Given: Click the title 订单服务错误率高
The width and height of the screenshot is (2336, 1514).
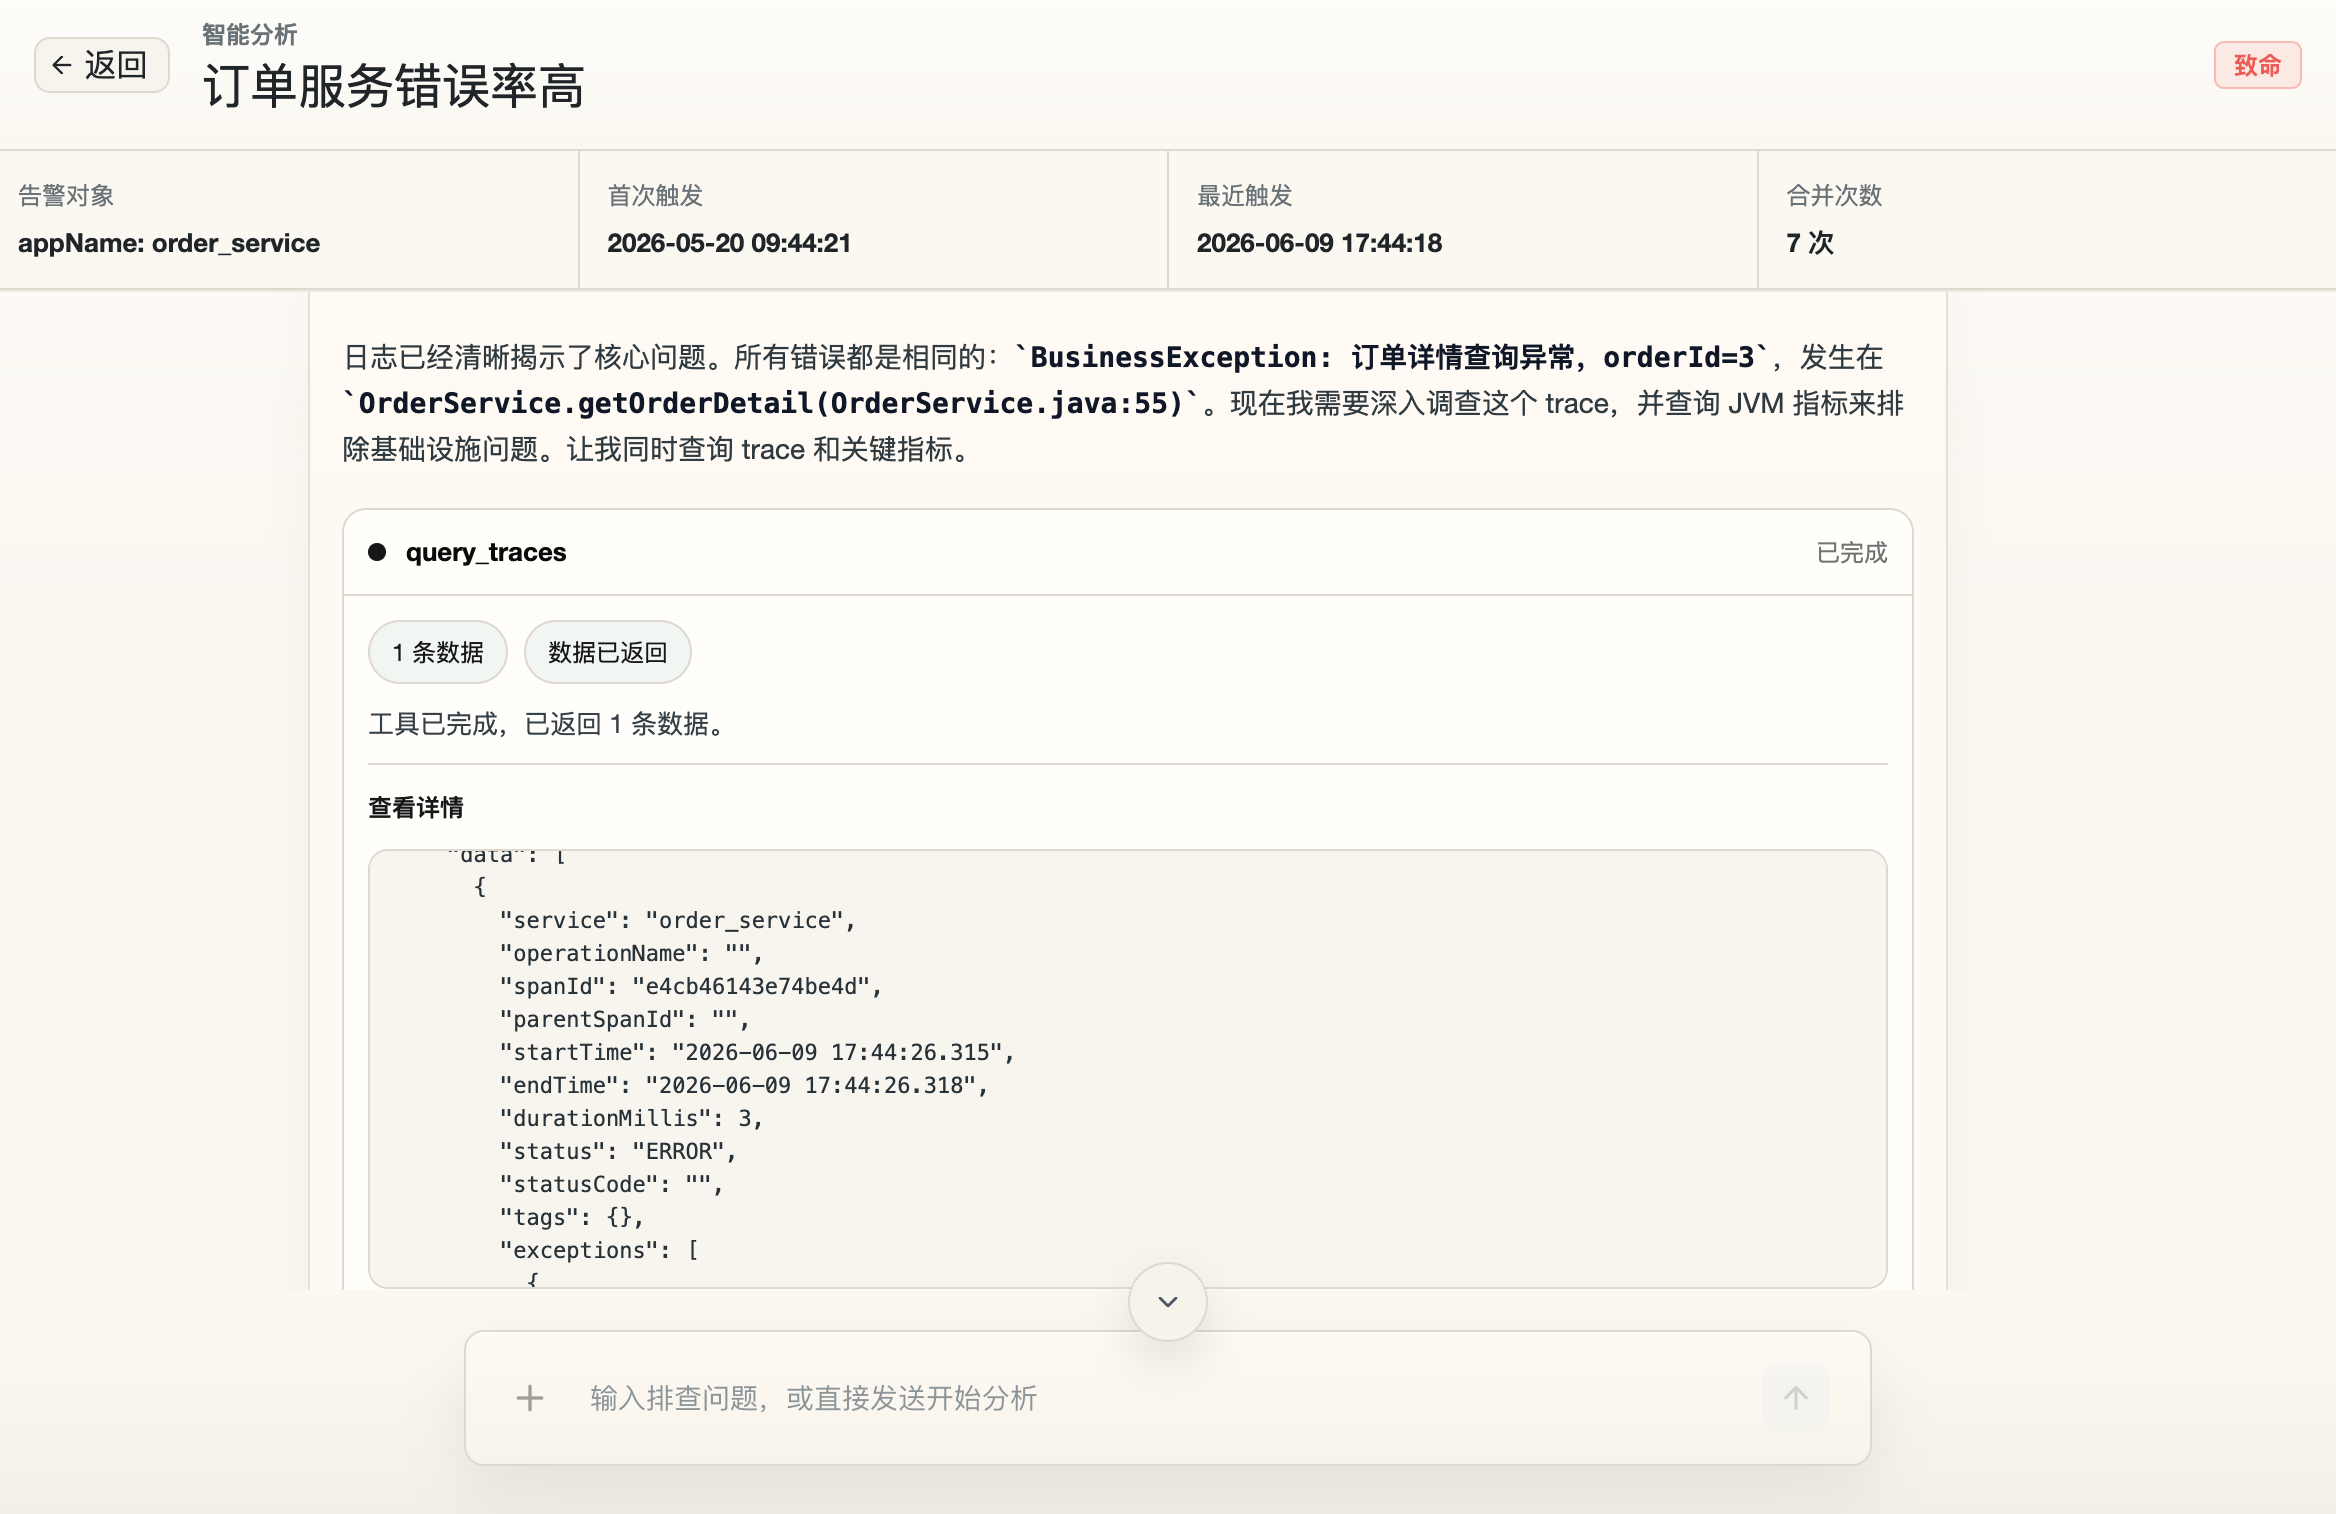Looking at the screenshot, I should click(394, 86).
